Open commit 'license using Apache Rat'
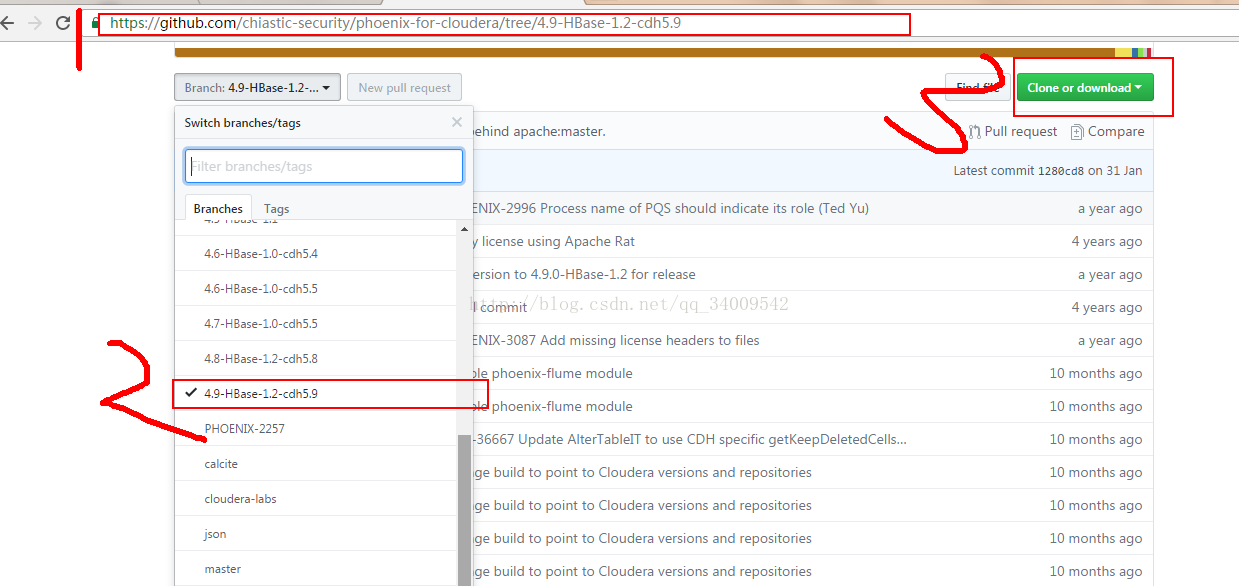 tap(552, 241)
